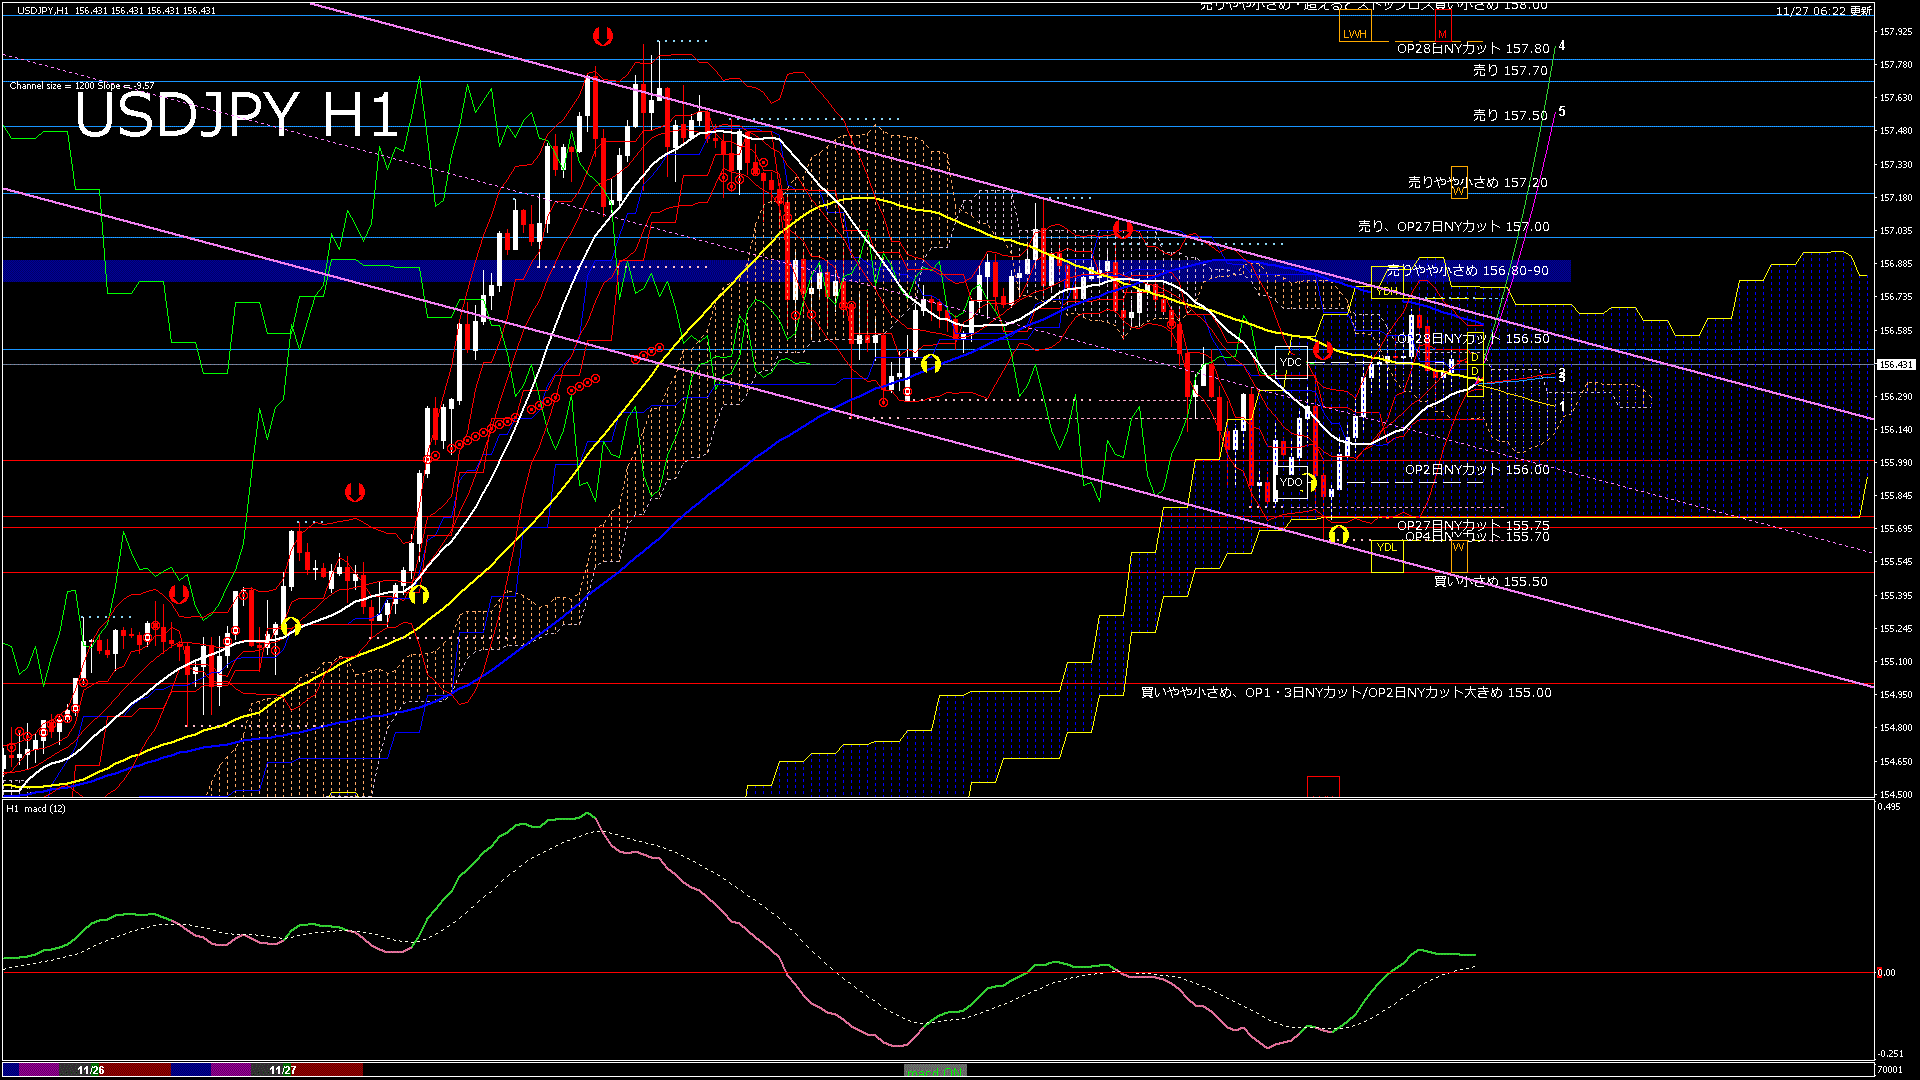Click the orange W box near 157.20

pos(1459,182)
